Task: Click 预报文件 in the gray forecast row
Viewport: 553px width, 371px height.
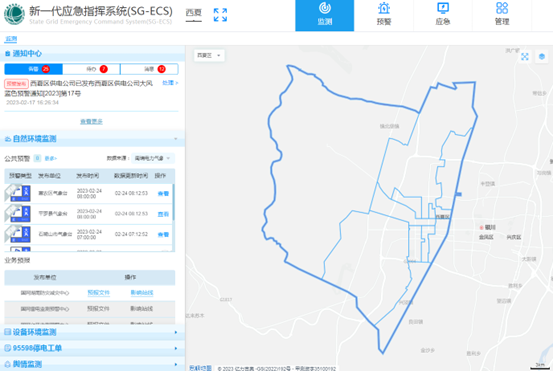Action: (98, 309)
